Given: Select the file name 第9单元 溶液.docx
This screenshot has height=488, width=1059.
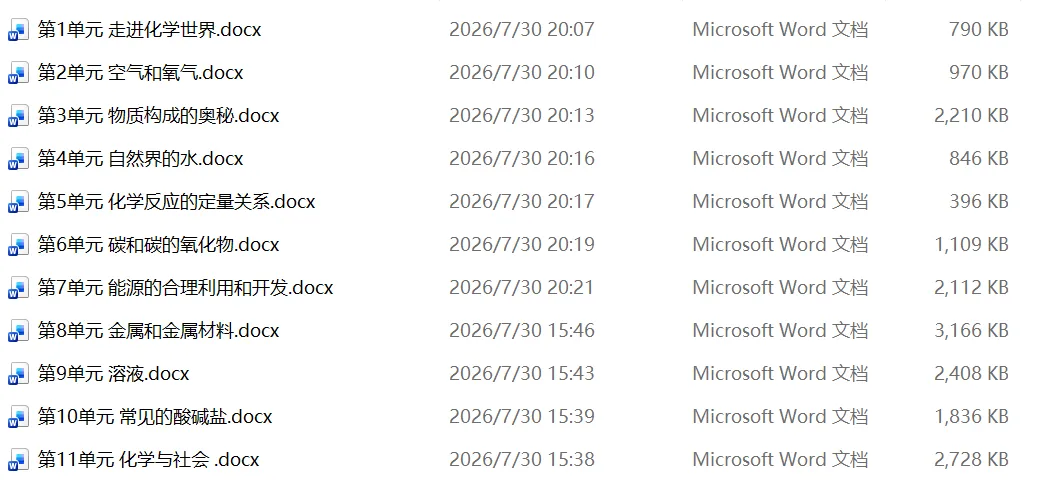Looking at the screenshot, I should tap(113, 374).
